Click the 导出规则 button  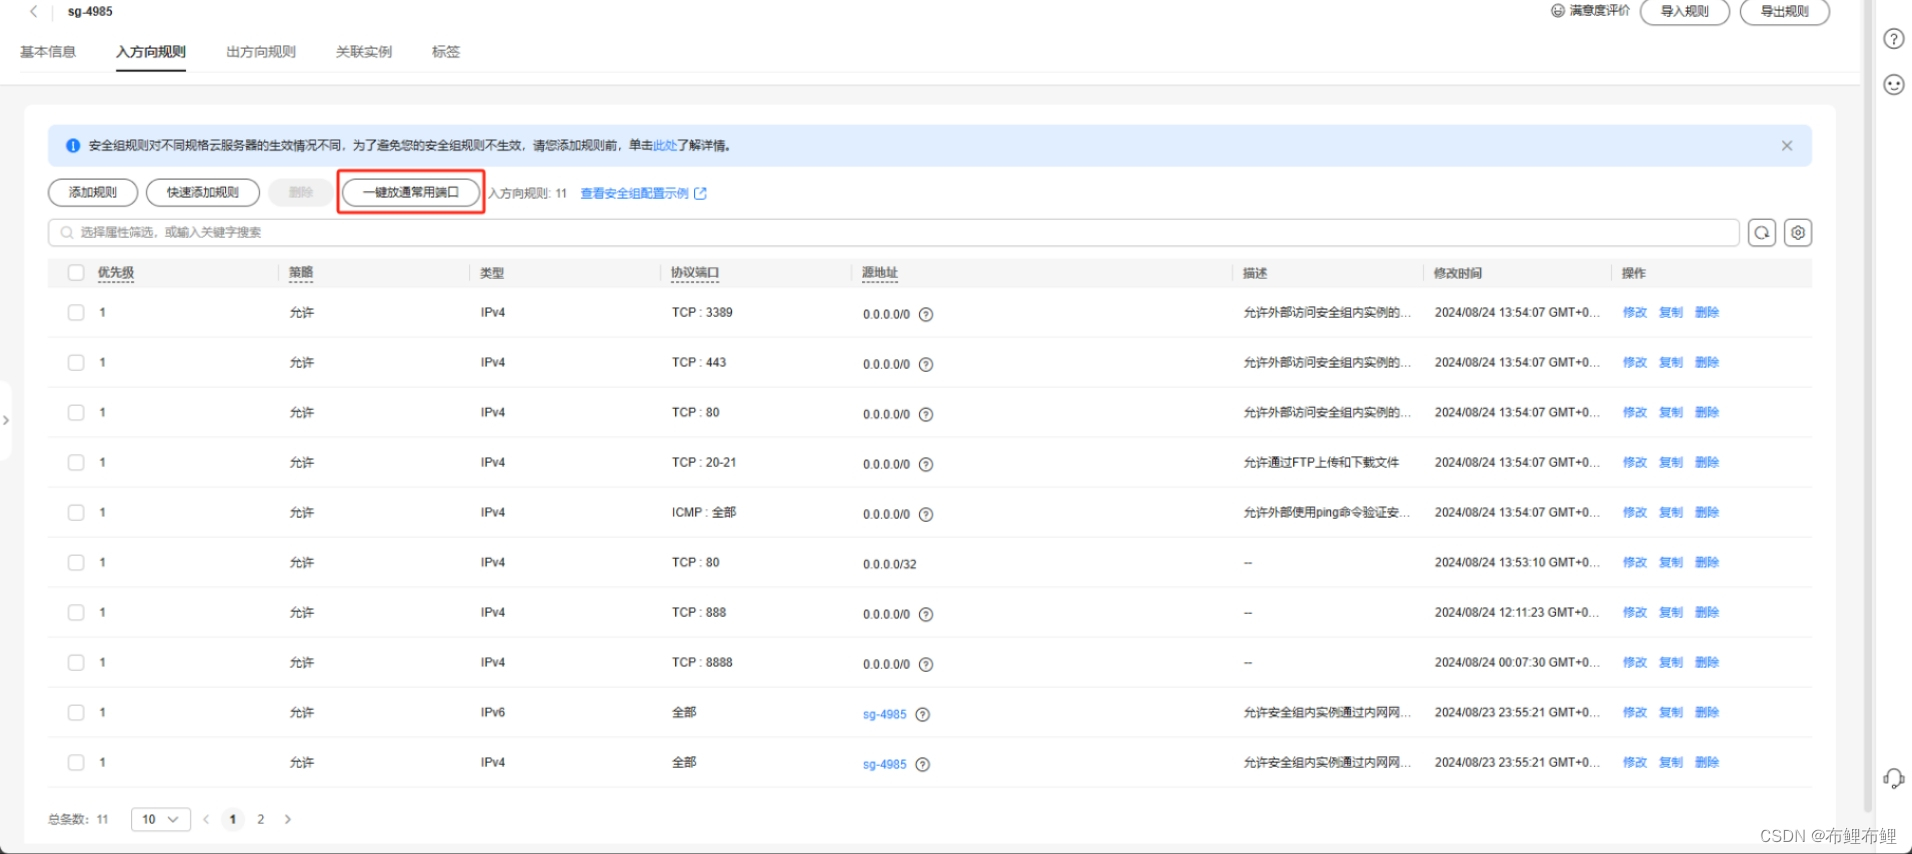click(x=1785, y=12)
